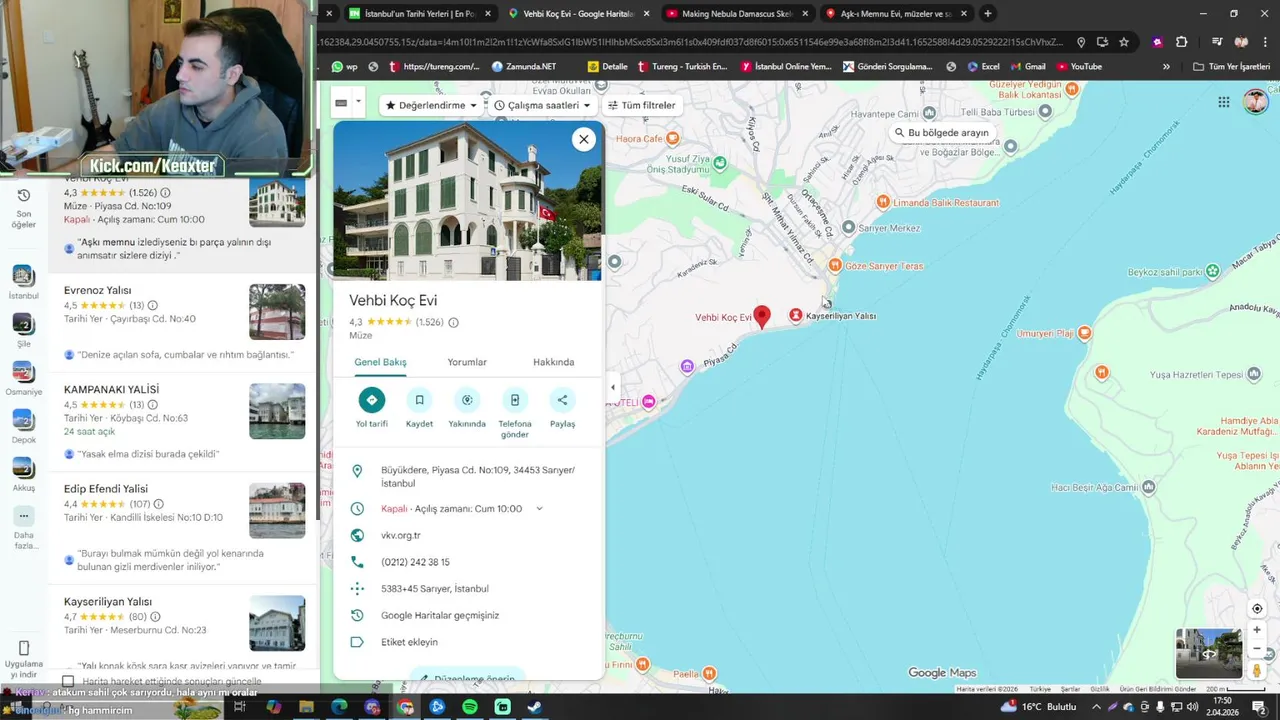Open Spotify from the taskbar
The image size is (1280, 720).
tap(470, 707)
